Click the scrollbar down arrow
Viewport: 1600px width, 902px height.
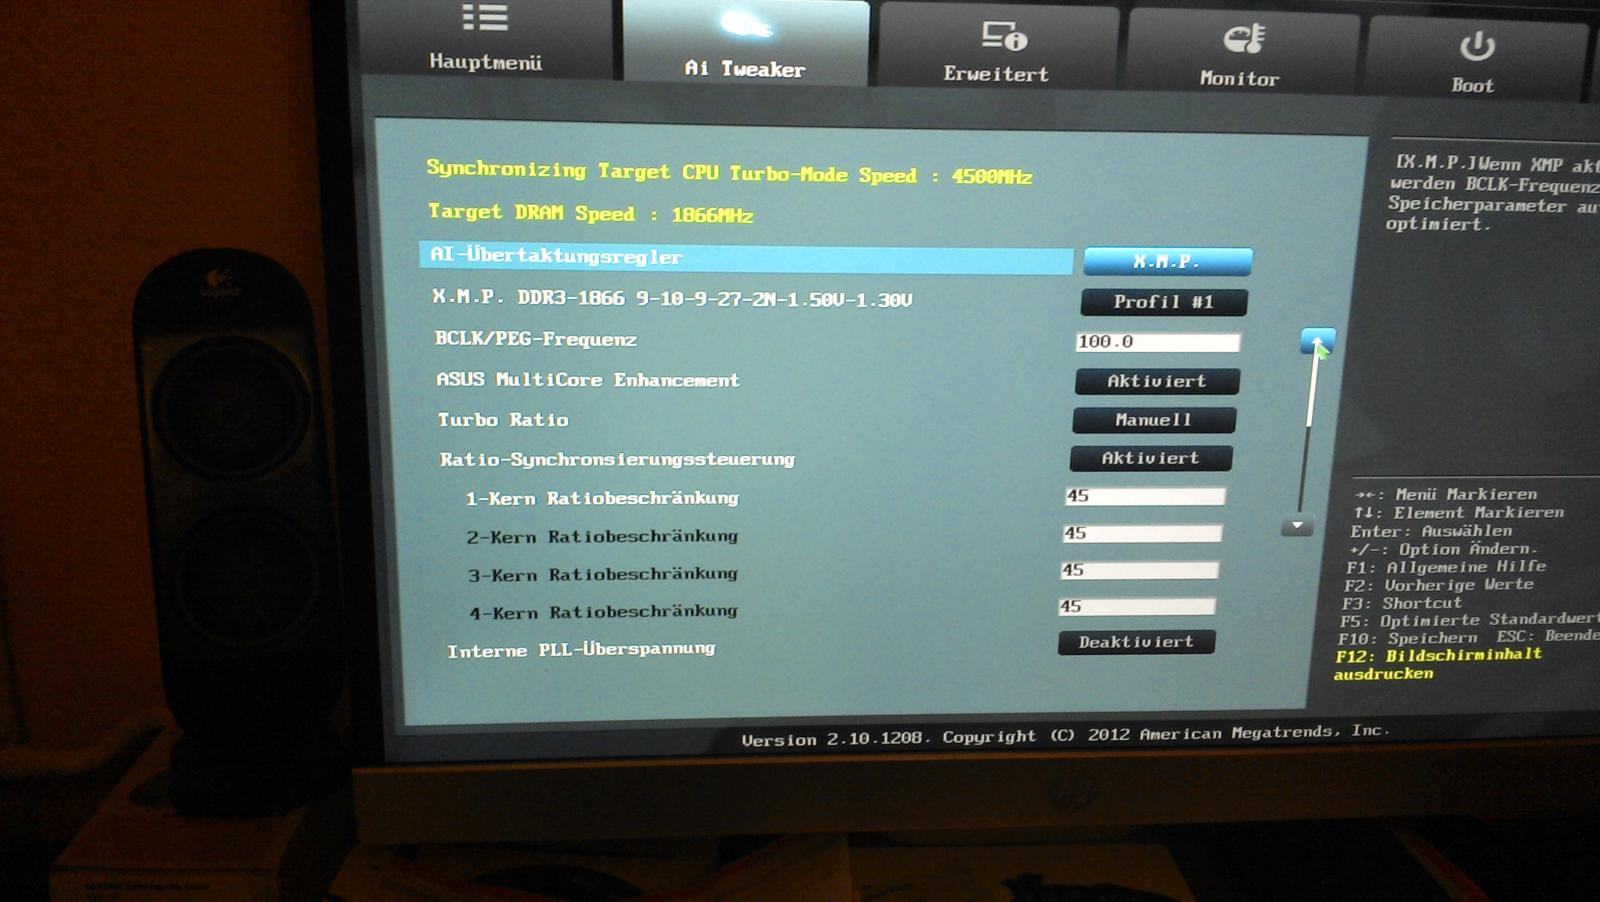tap(1297, 525)
